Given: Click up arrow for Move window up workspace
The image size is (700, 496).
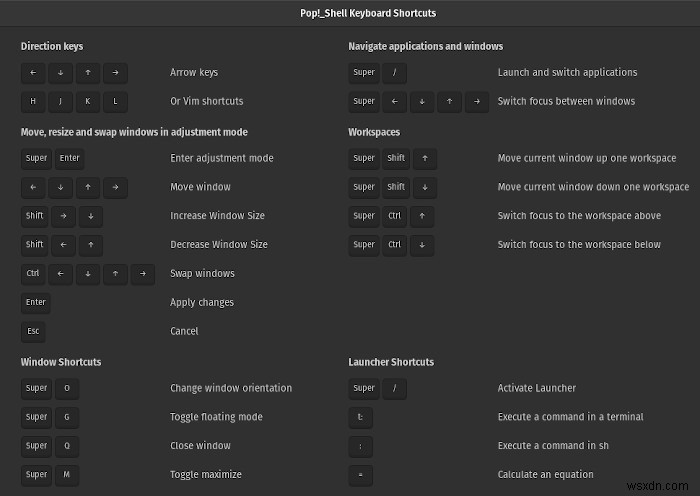Looking at the screenshot, I should click(x=425, y=158).
